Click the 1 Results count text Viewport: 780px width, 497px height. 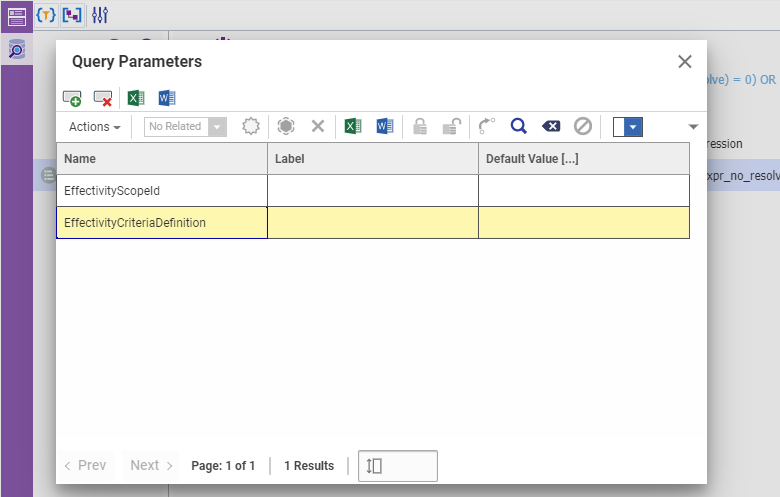309,466
